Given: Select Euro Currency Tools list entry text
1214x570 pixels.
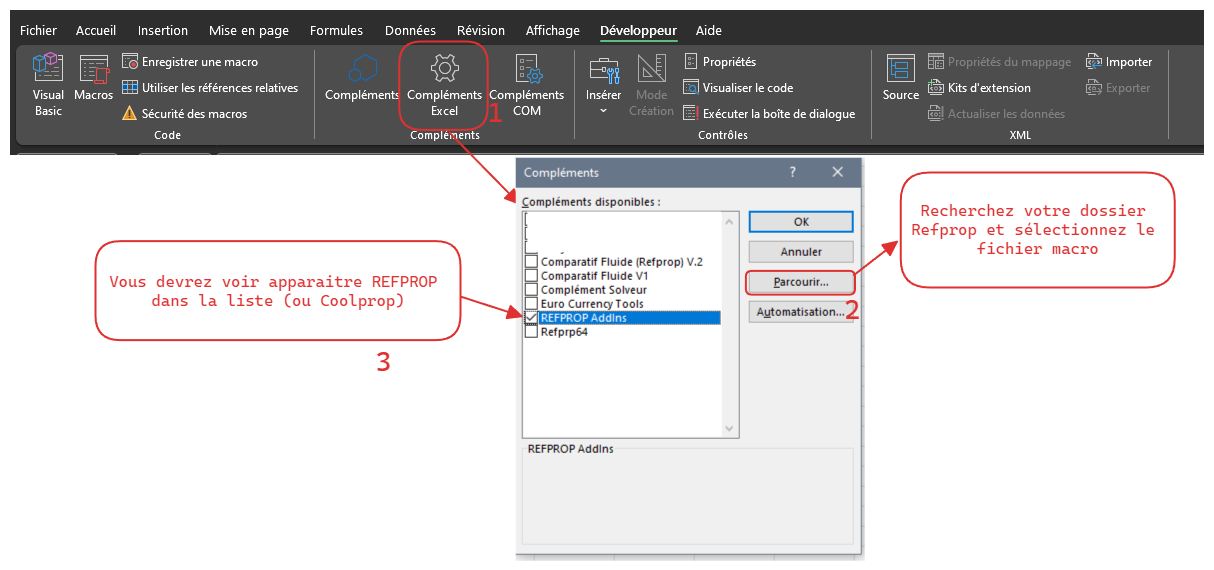Looking at the screenshot, I should click(x=592, y=304).
